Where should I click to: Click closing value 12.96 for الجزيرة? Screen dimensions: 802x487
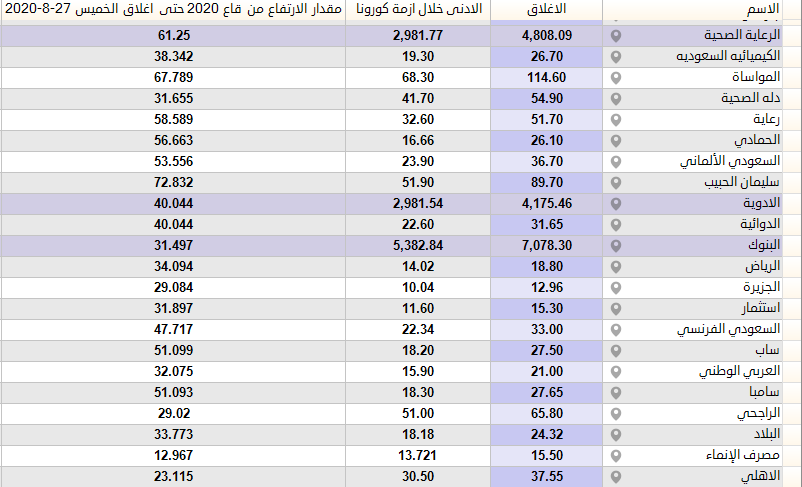pos(547,287)
